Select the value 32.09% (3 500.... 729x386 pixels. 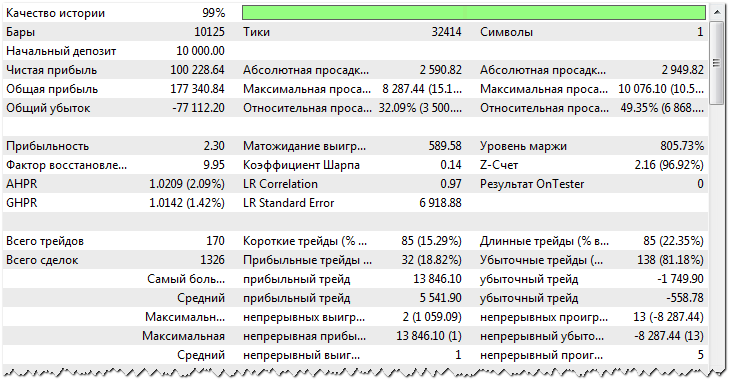point(420,108)
